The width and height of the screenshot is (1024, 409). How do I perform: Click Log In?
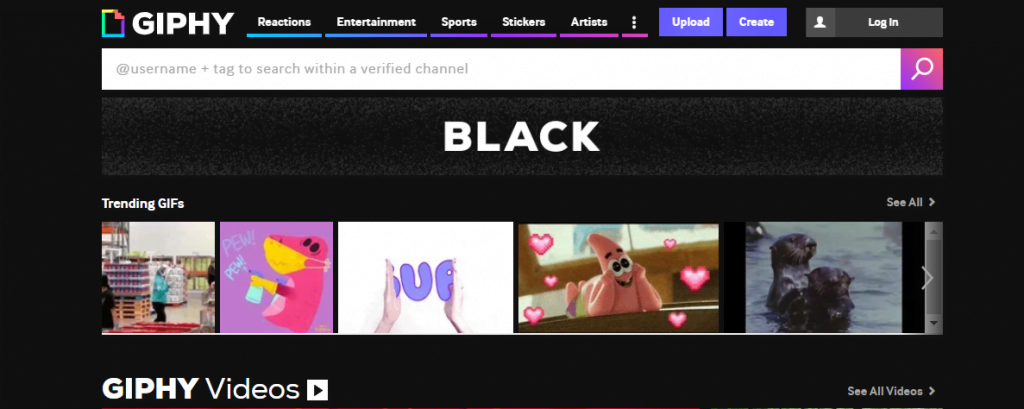883,22
